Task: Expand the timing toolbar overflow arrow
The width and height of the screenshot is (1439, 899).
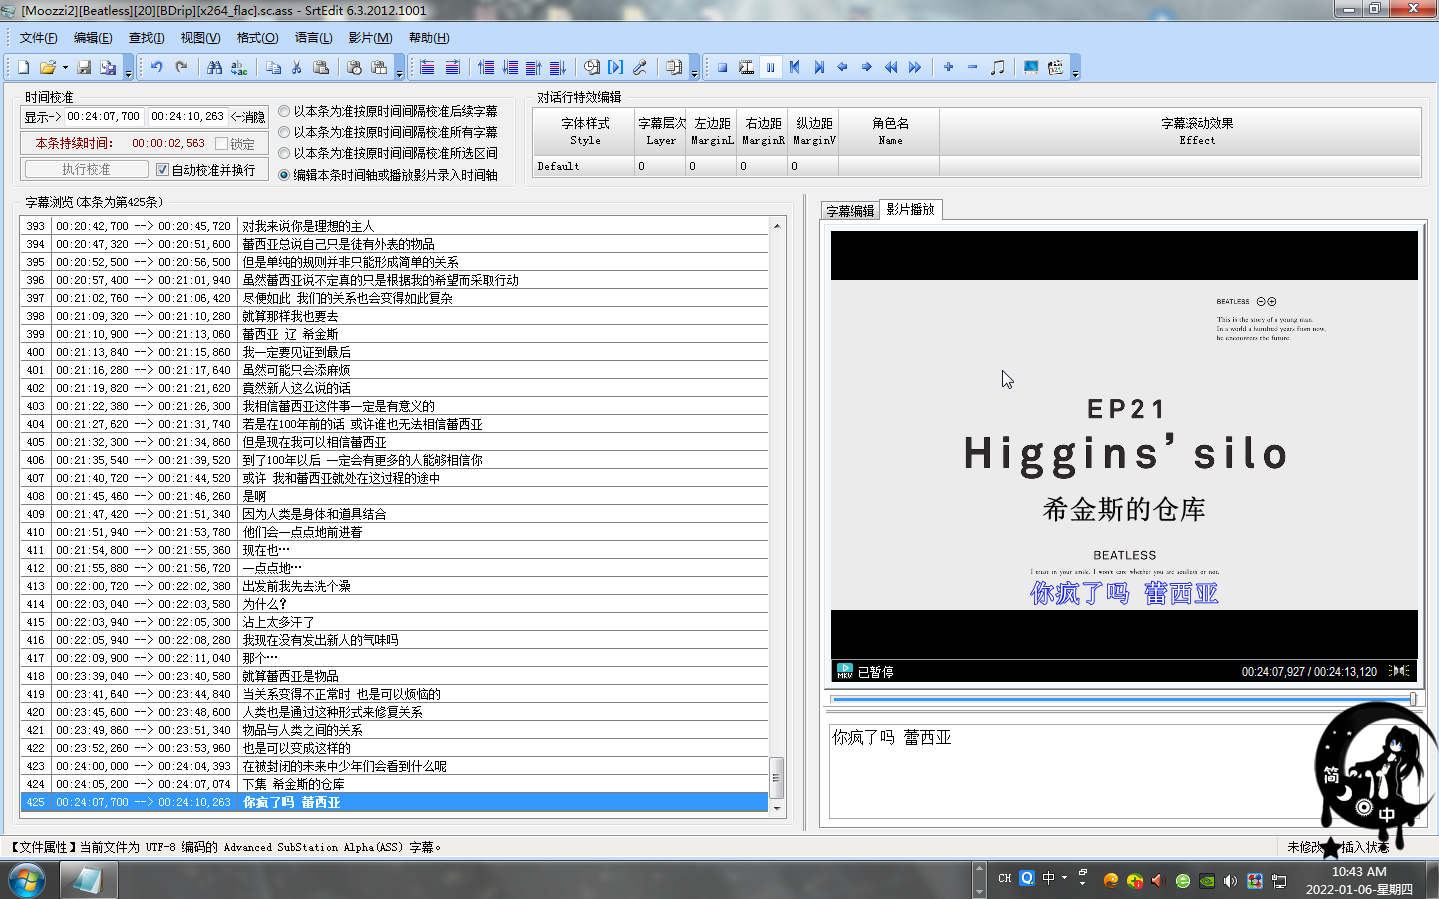Action: [x=695, y=70]
